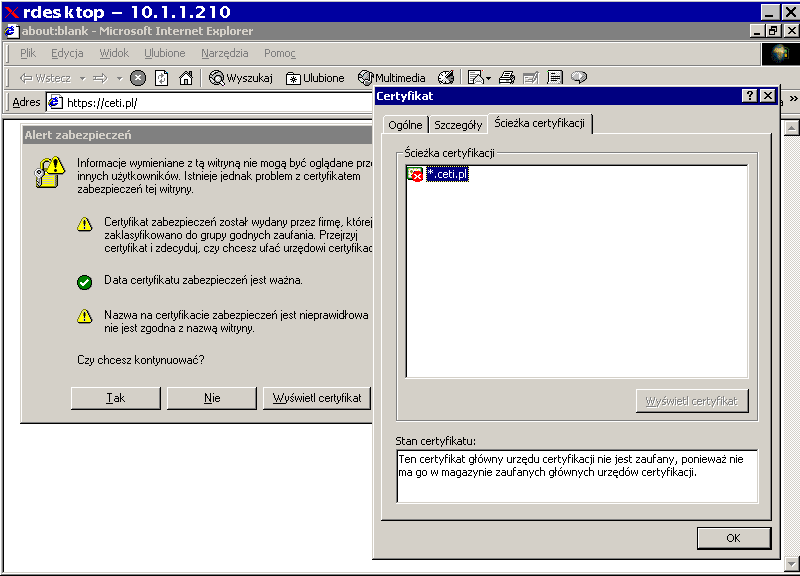Click the rdesktop X icon in the title bar
The height and width of the screenshot is (576, 800).
pyautogui.click(x=11, y=12)
